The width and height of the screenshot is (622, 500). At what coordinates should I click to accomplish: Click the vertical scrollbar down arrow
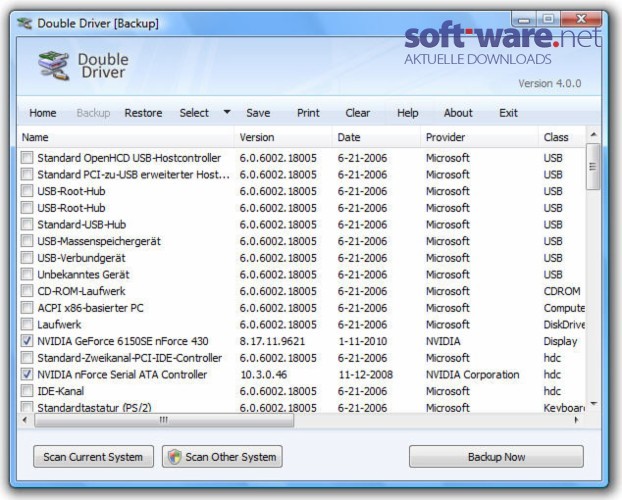pos(593,404)
